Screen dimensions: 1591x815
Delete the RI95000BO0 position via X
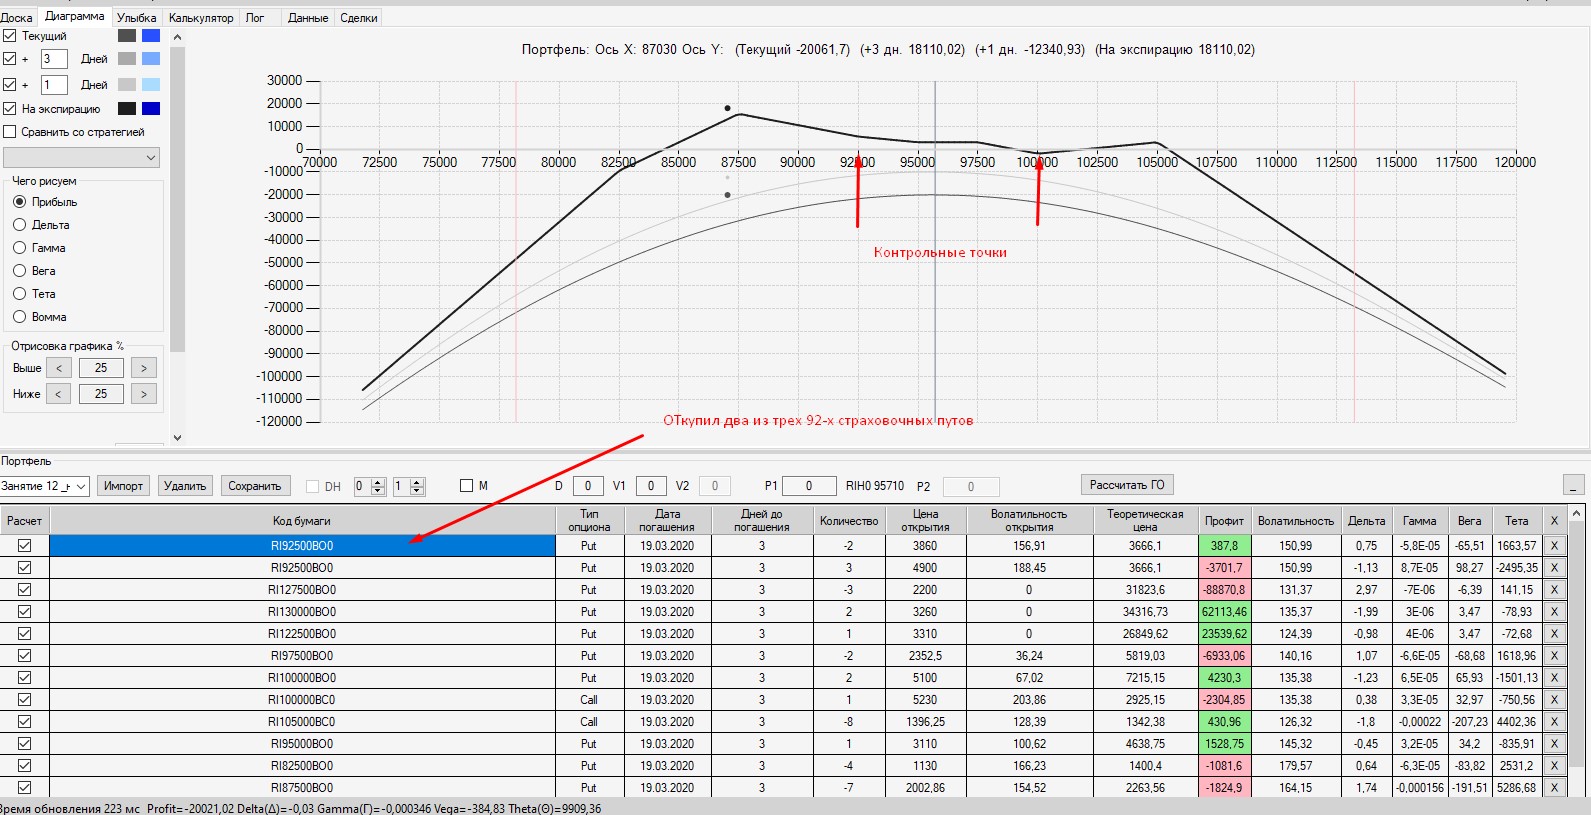pos(1554,744)
